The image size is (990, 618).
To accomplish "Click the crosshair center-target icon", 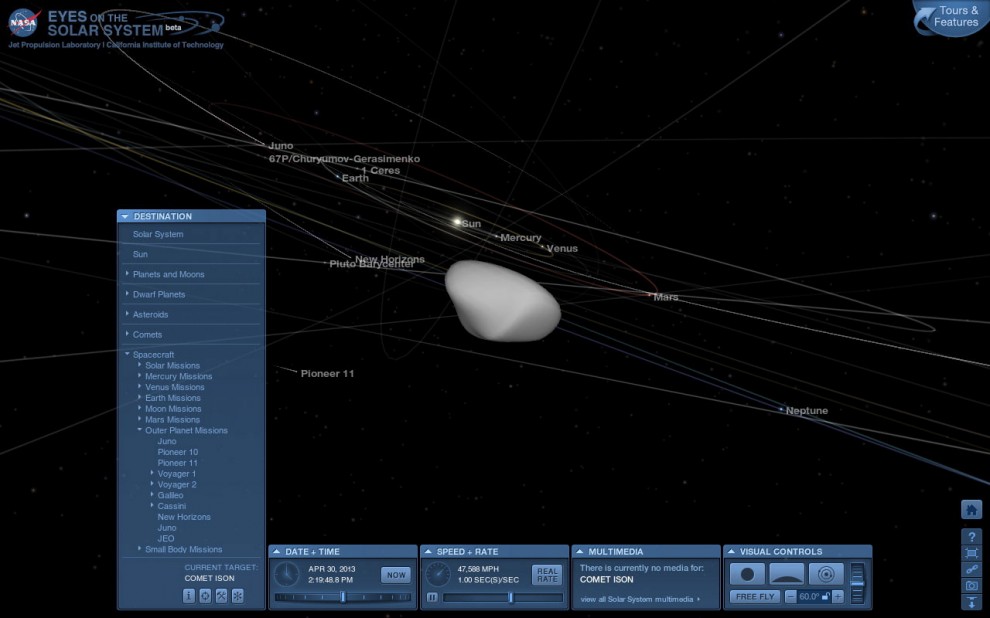I will click(205, 595).
